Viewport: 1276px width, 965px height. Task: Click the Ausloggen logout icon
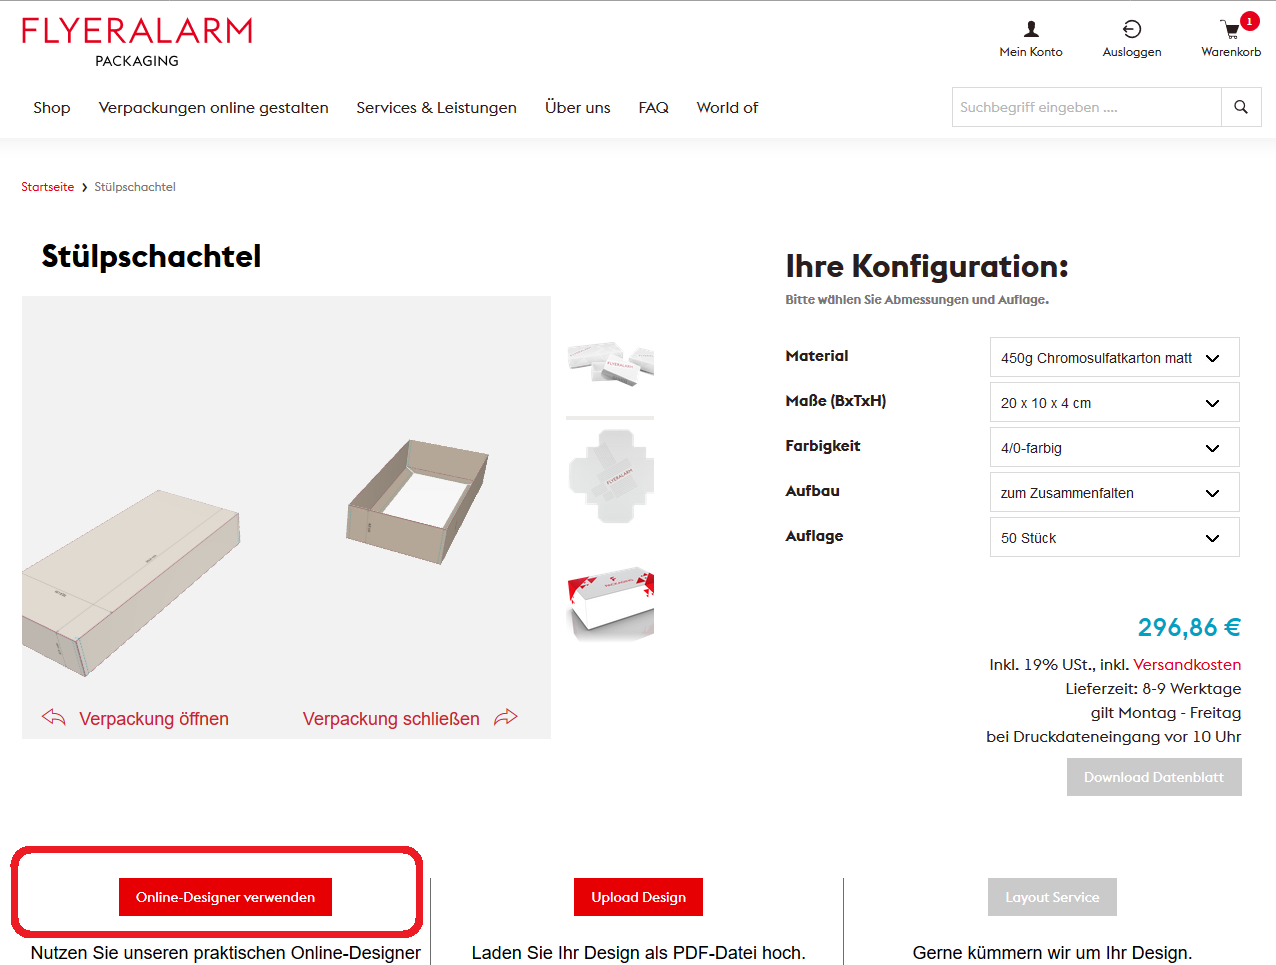(1132, 29)
